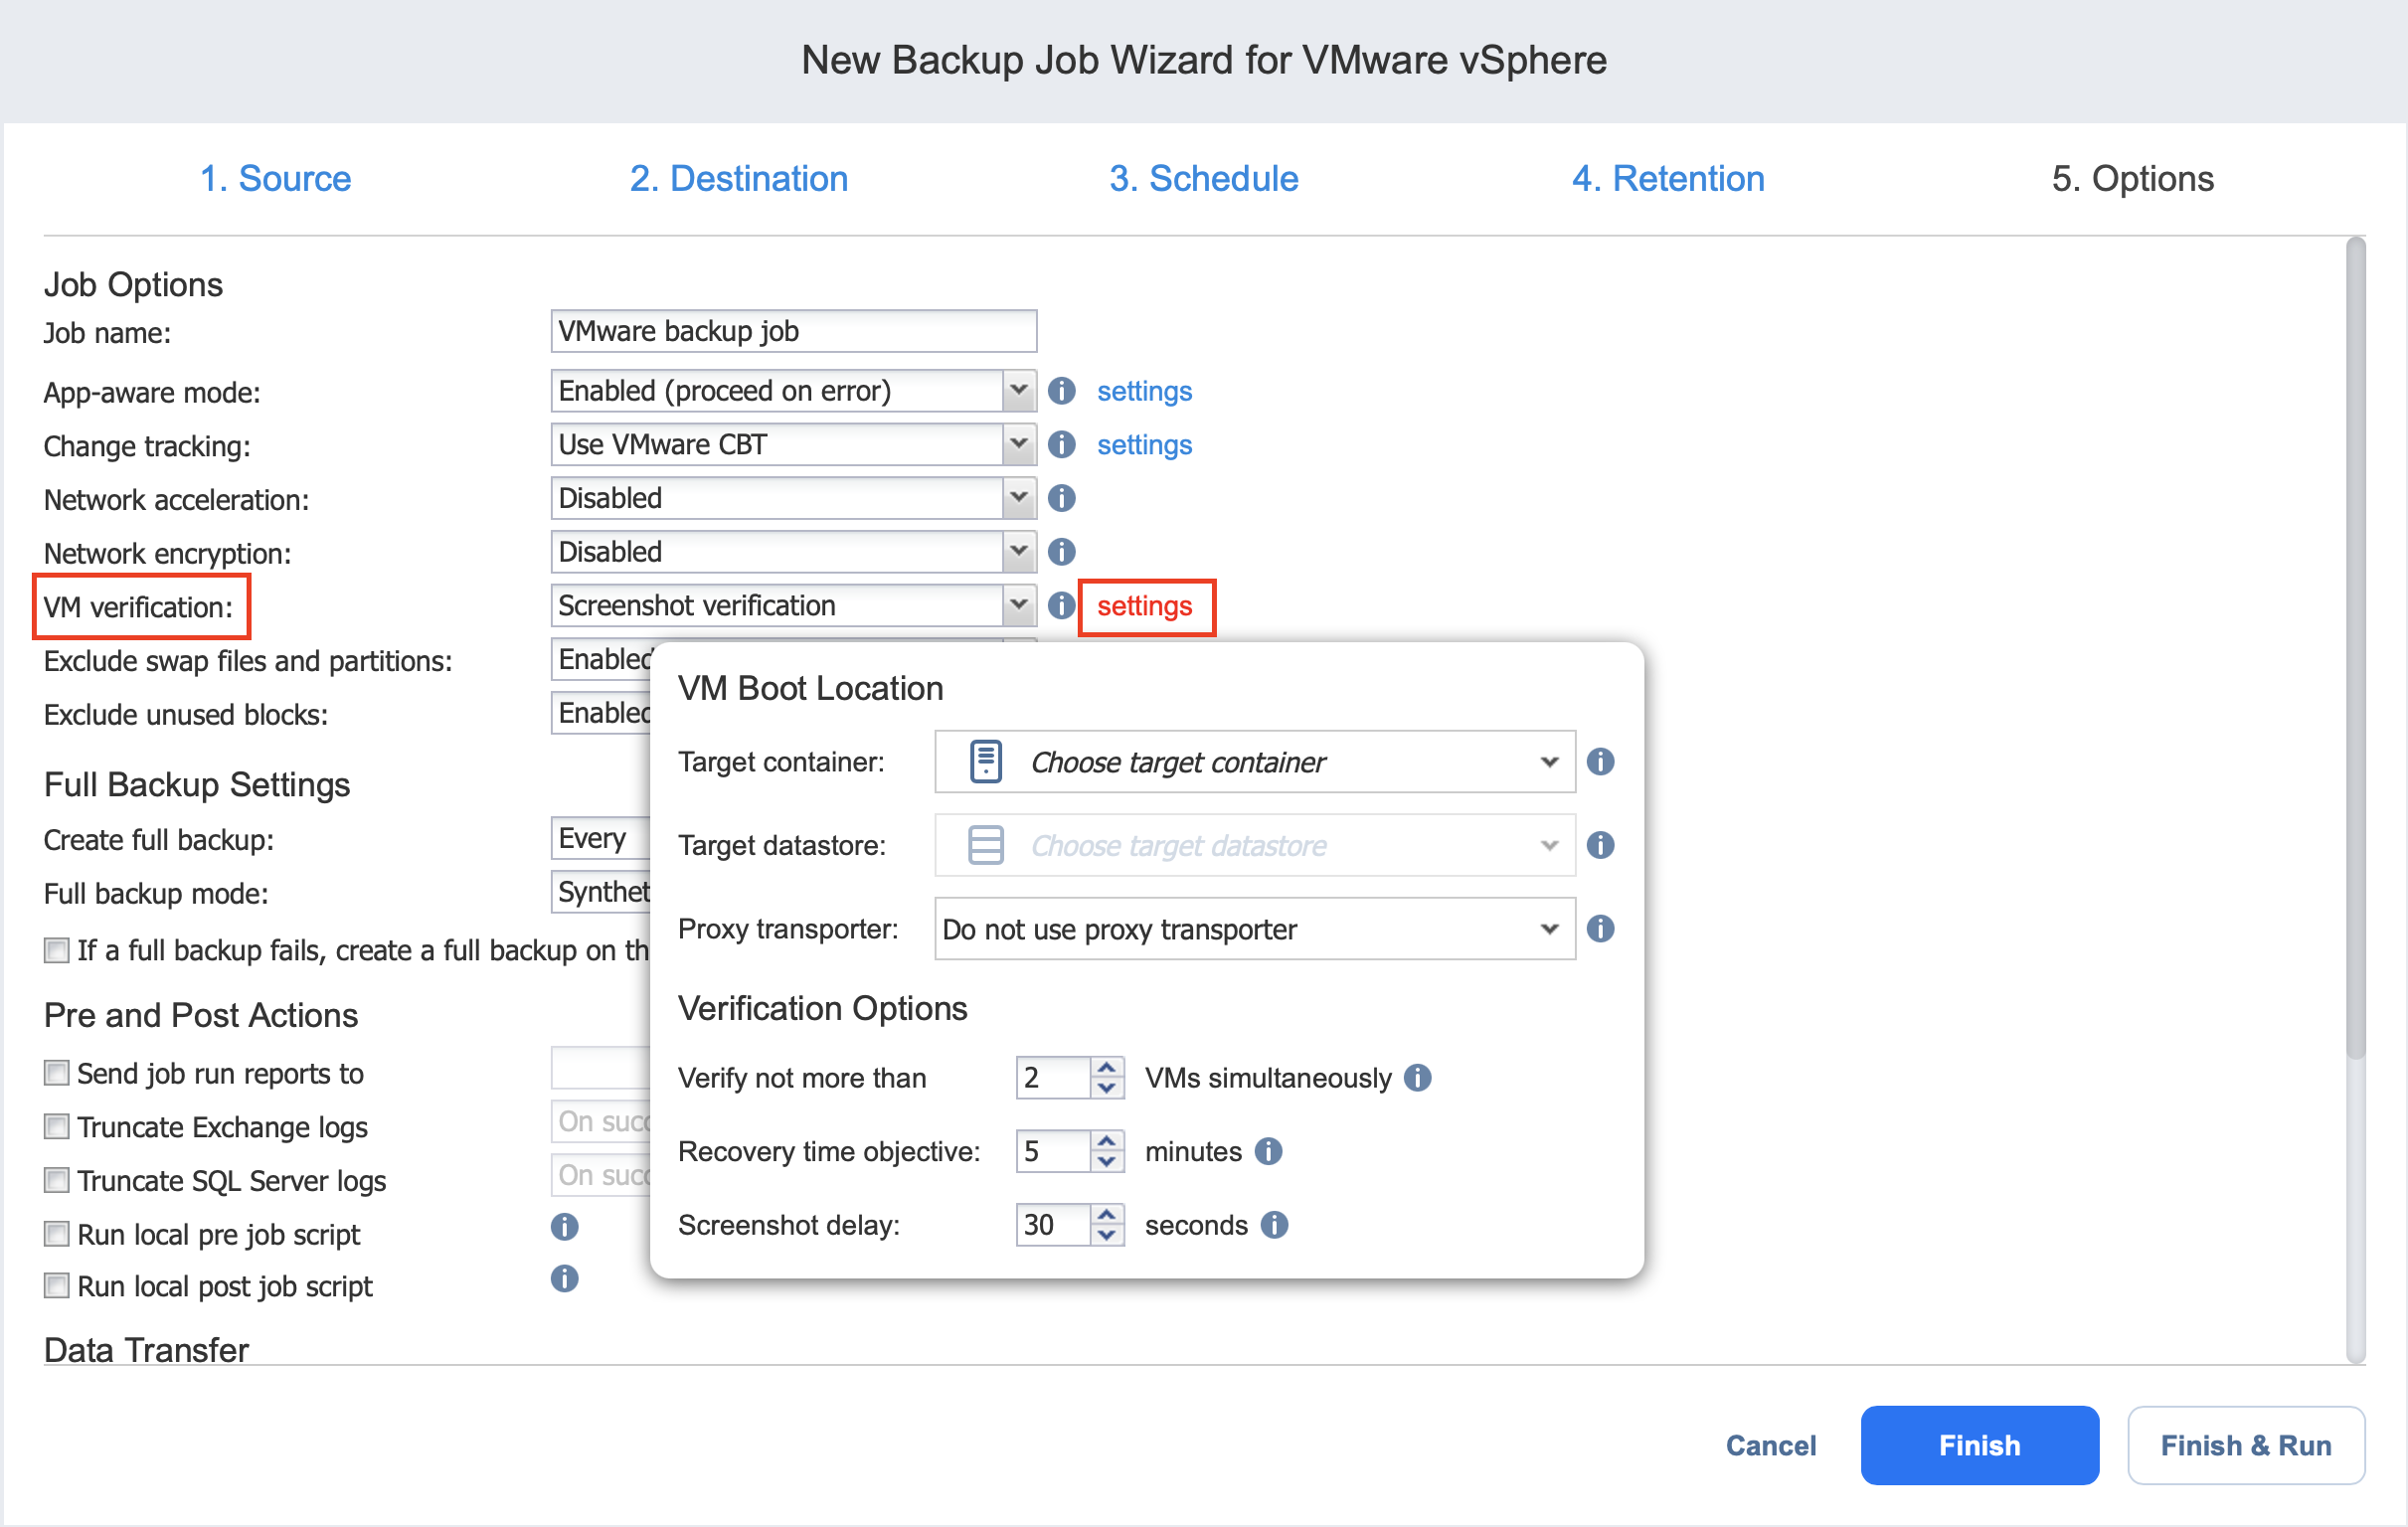
Task: Click info icon for Target datastore
Action: [x=1600, y=846]
